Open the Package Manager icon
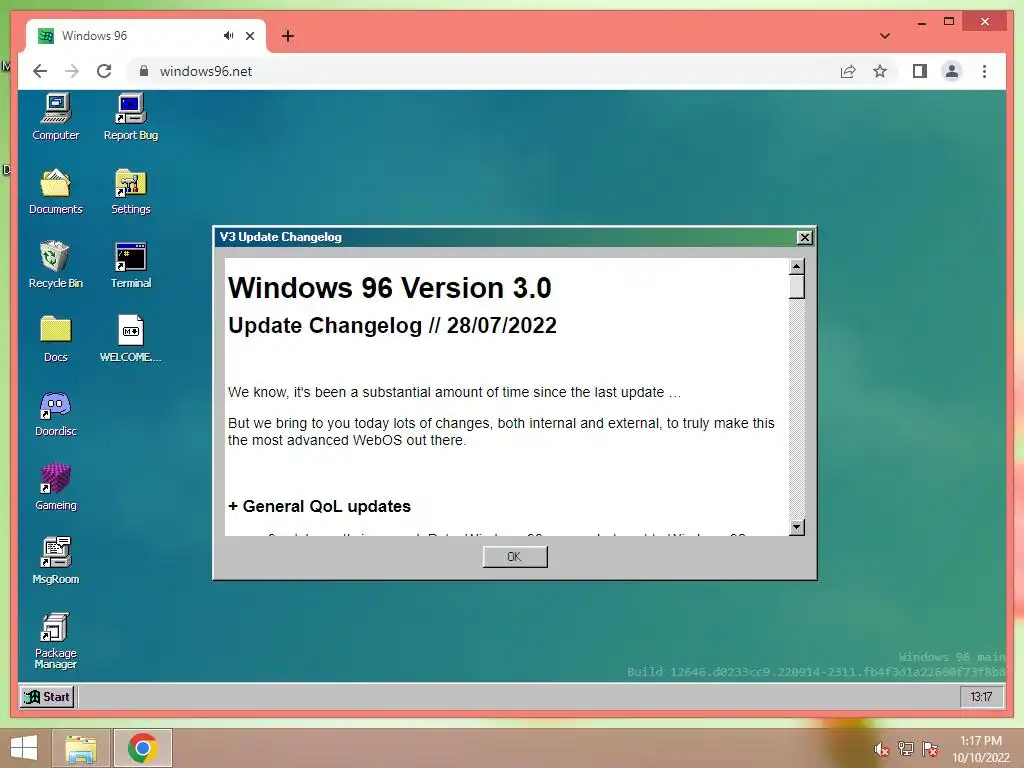The image size is (1024, 768). [56, 641]
